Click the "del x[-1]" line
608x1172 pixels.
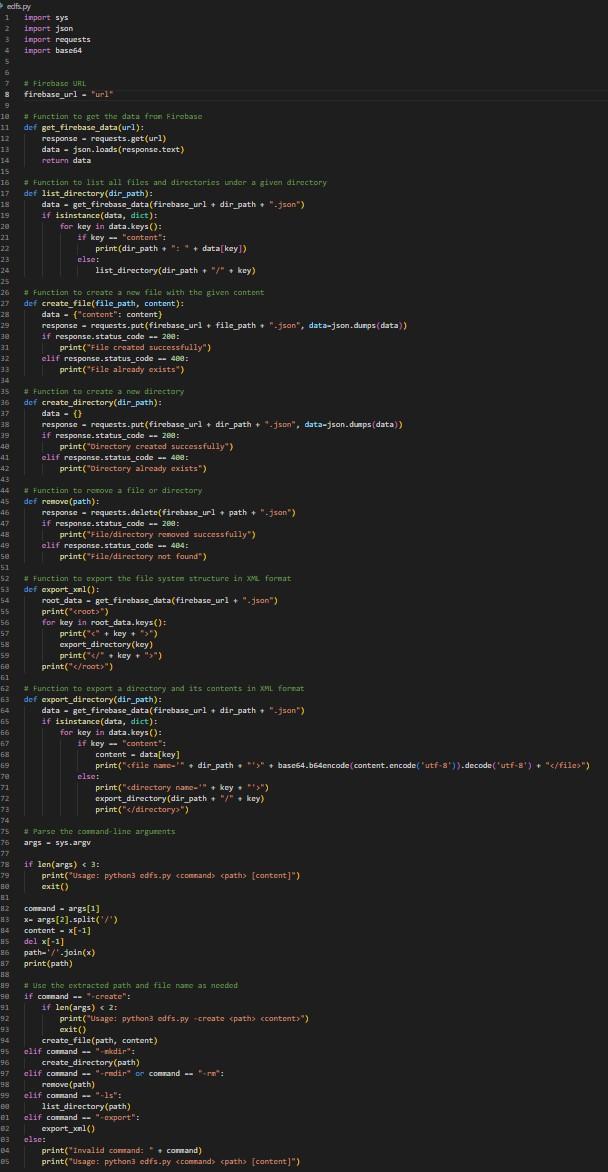click(48, 941)
